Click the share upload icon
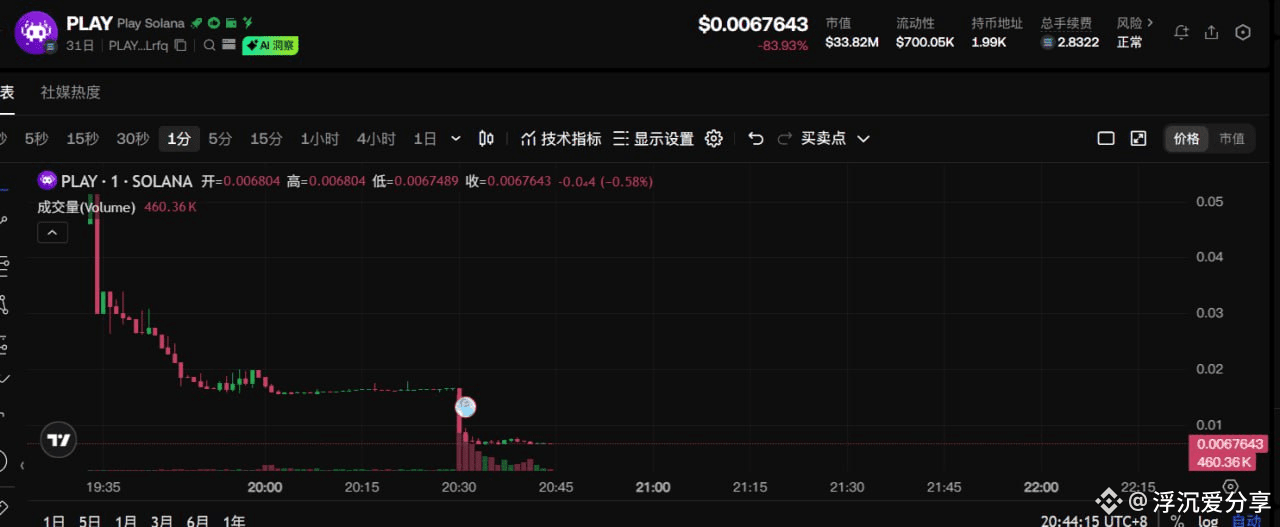Viewport: 1280px width, 527px height. 1212,32
